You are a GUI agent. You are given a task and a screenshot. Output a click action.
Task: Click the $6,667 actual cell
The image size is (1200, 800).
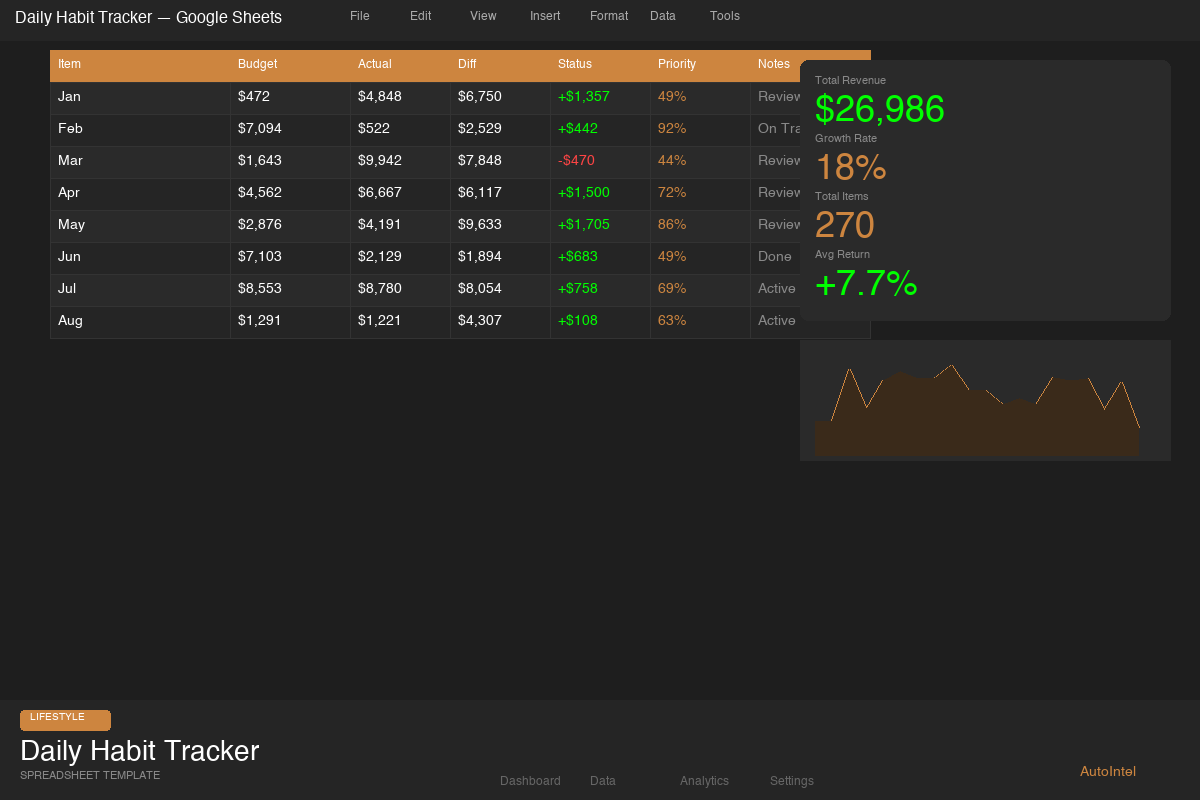point(400,194)
